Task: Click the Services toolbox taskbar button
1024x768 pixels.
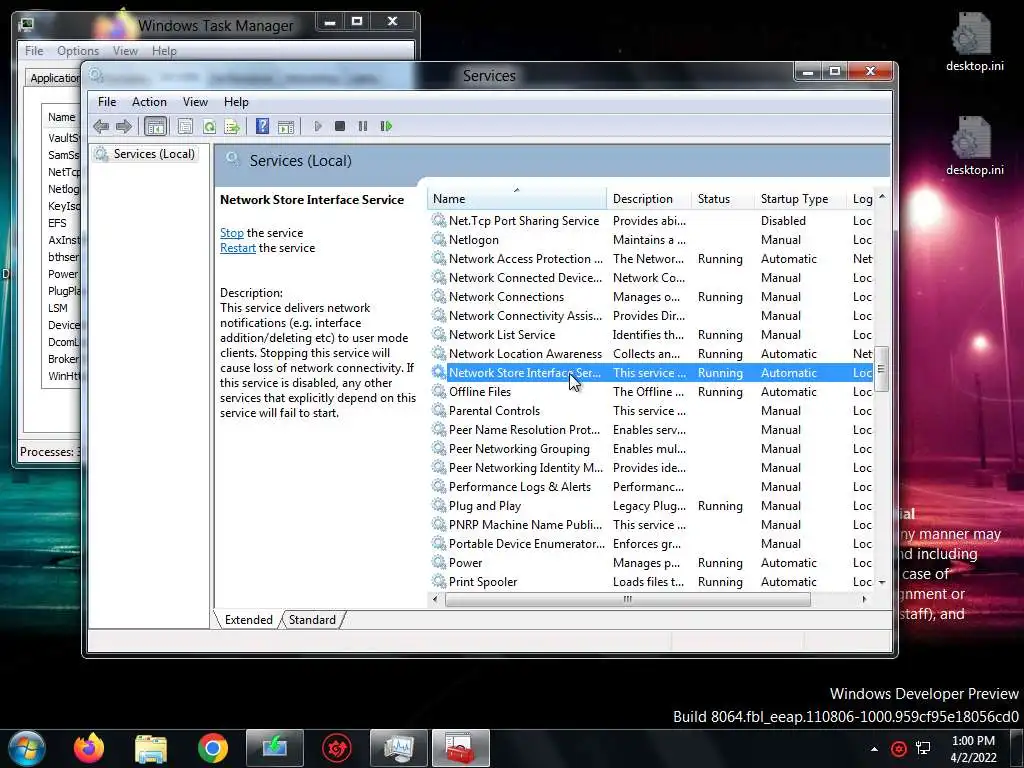Action: click(461, 748)
